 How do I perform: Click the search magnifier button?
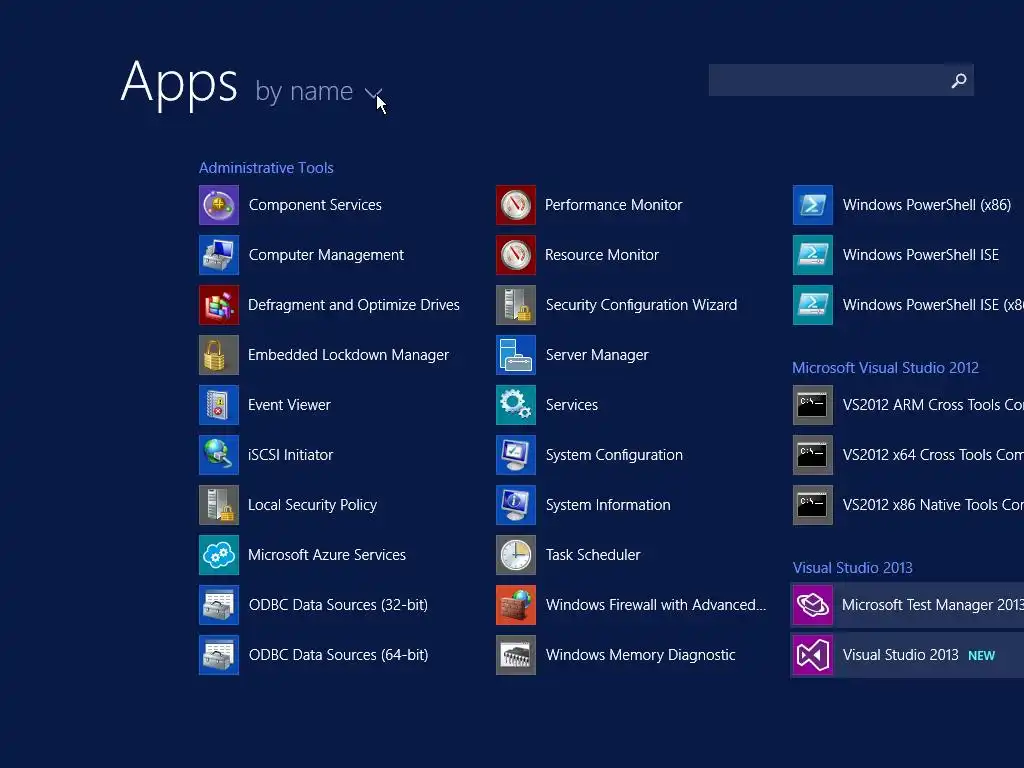tap(959, 80)
